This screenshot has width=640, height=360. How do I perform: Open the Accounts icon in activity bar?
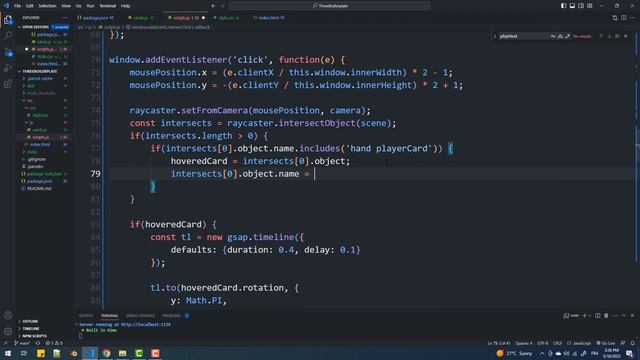click(8, 315)
